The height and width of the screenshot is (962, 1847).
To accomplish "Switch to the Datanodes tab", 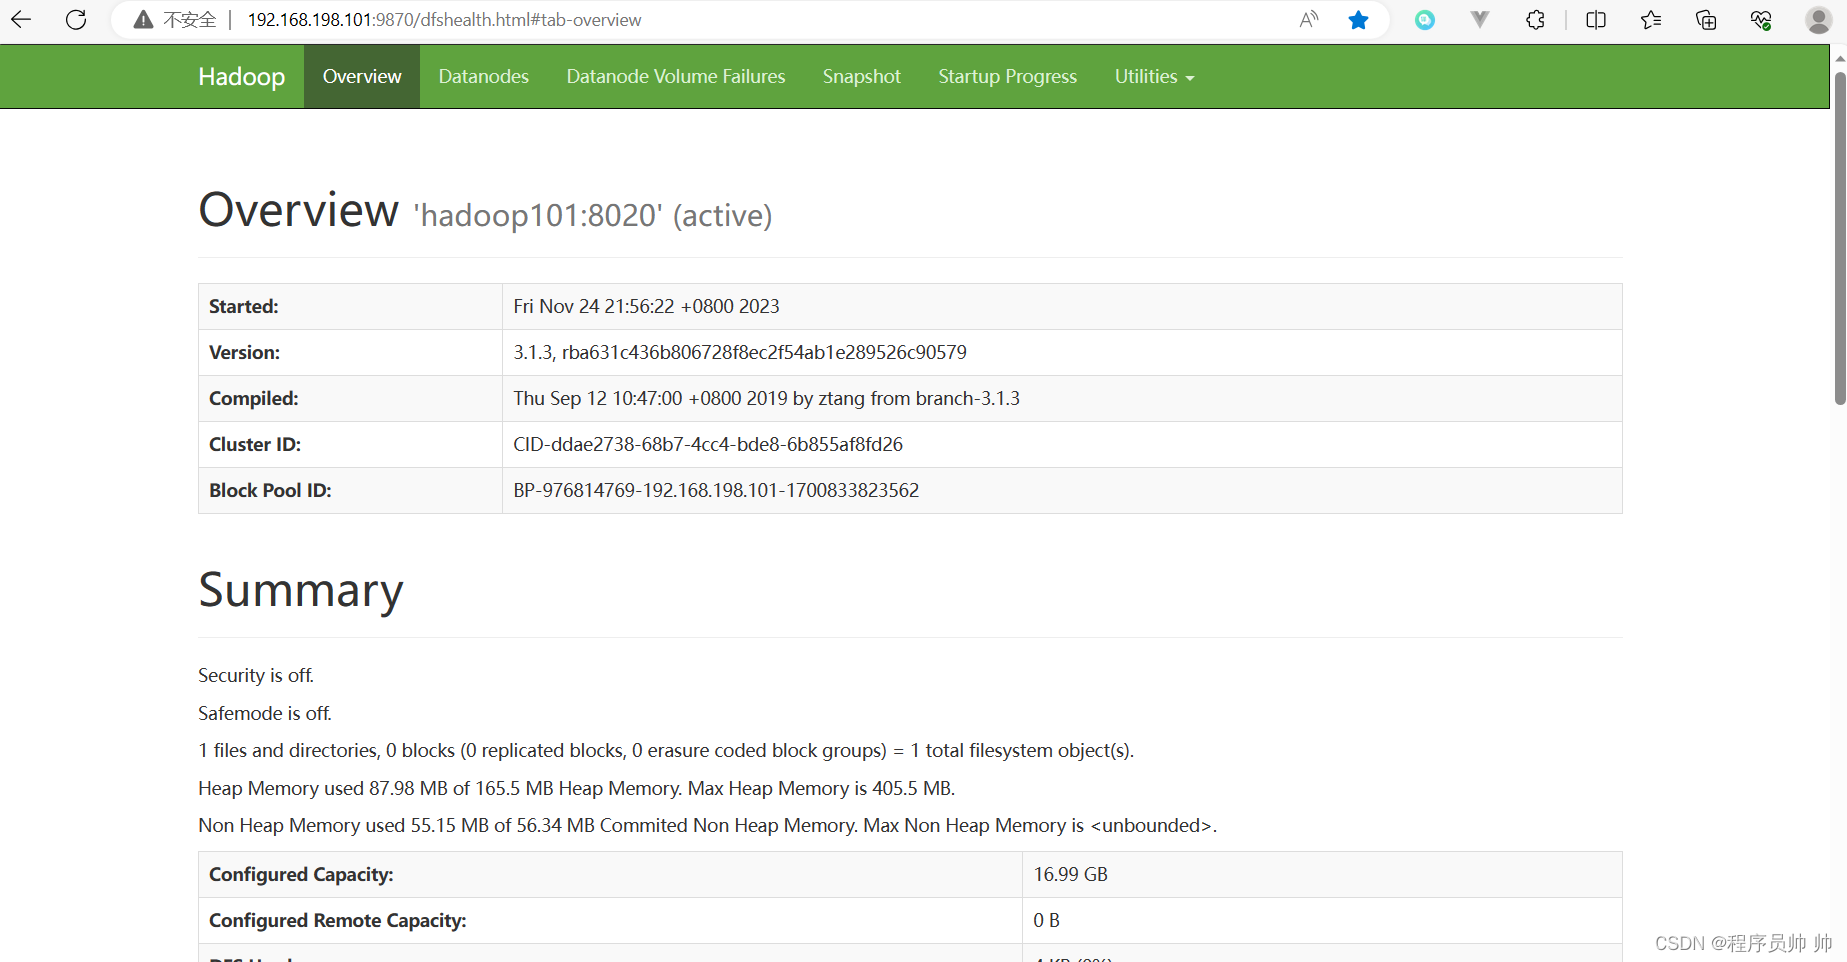I will (484, 77).
